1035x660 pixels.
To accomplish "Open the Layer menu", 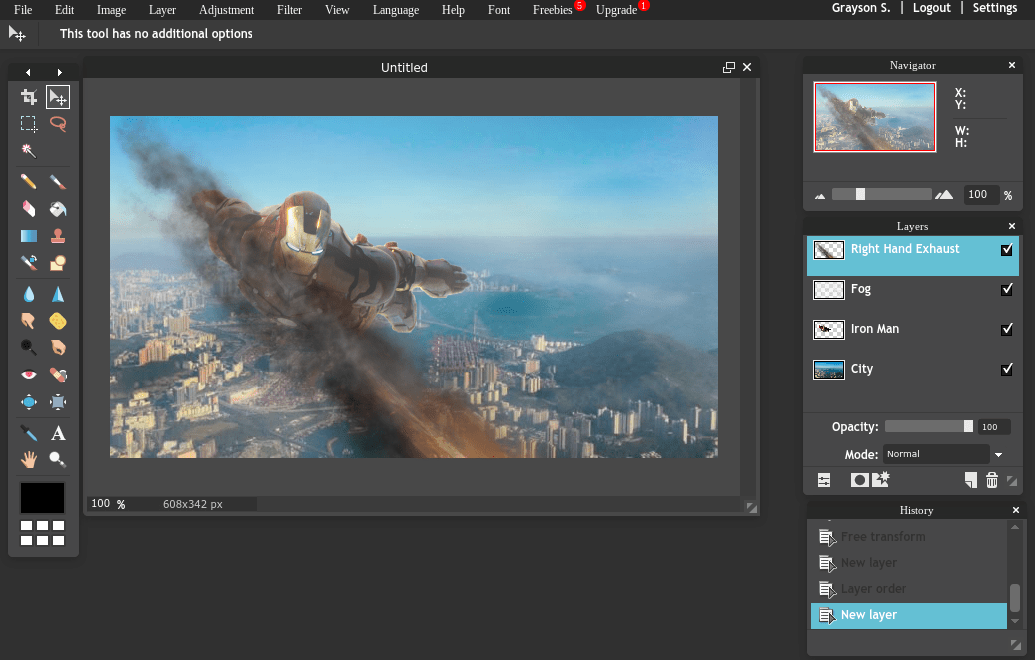I will pos(162,10).
